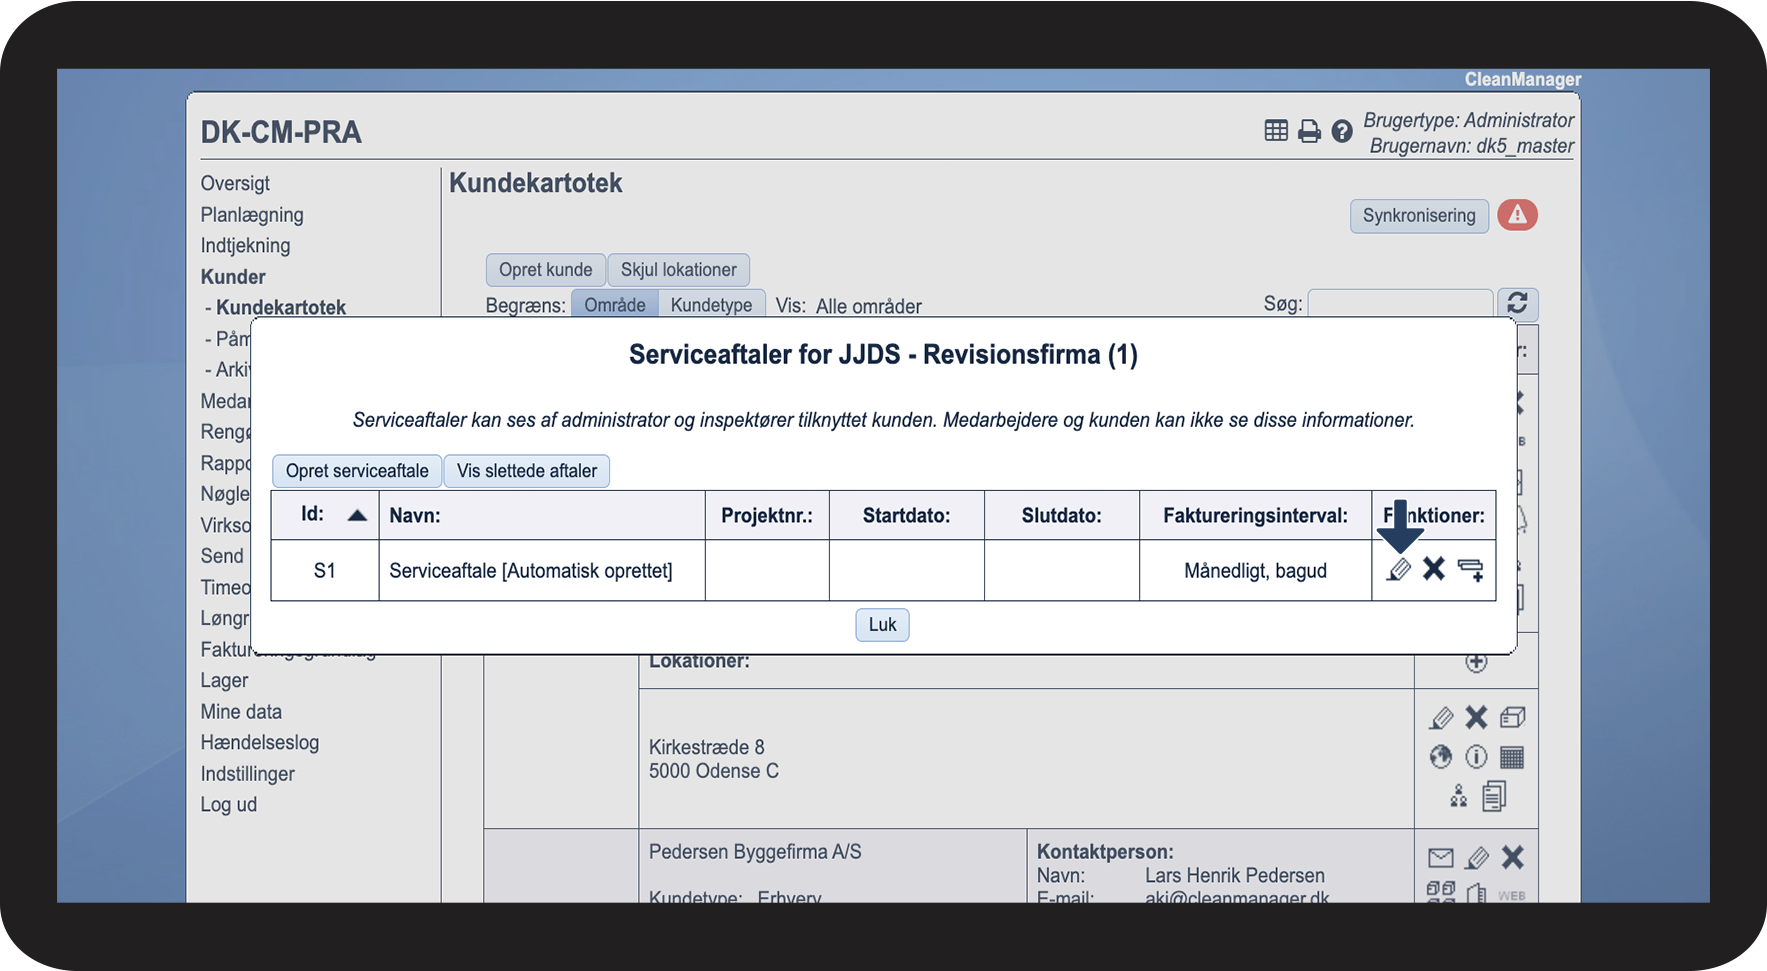Click the table grid icon in header
The width and height of the screenshot is (1767, 971).
click(1276, 131)
